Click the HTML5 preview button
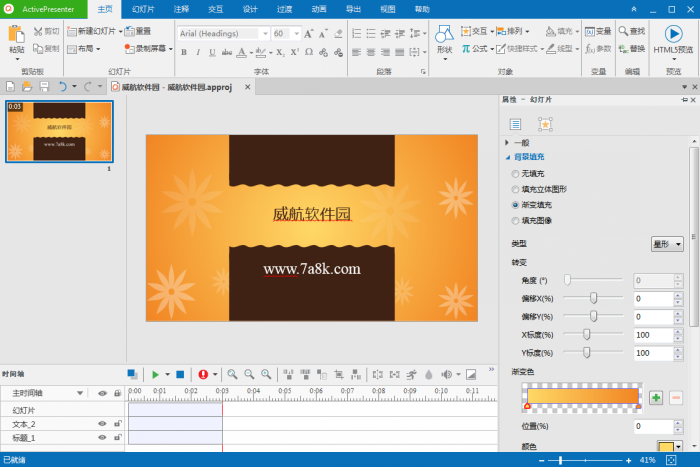The height and width of the screenshot is (467, 700). pos(673,39)
